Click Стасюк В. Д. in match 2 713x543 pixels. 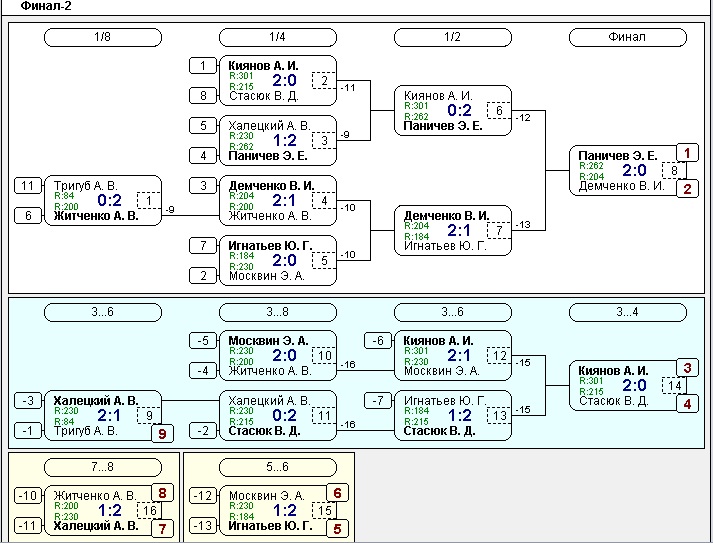point(264,96)
